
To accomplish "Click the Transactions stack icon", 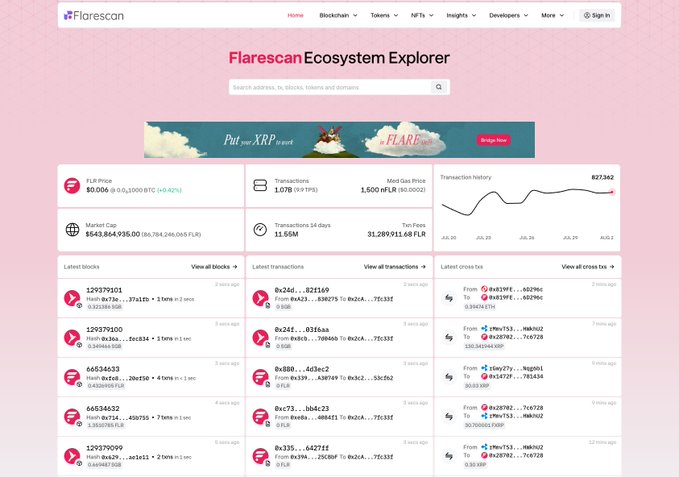I will (x=260, y=185).
